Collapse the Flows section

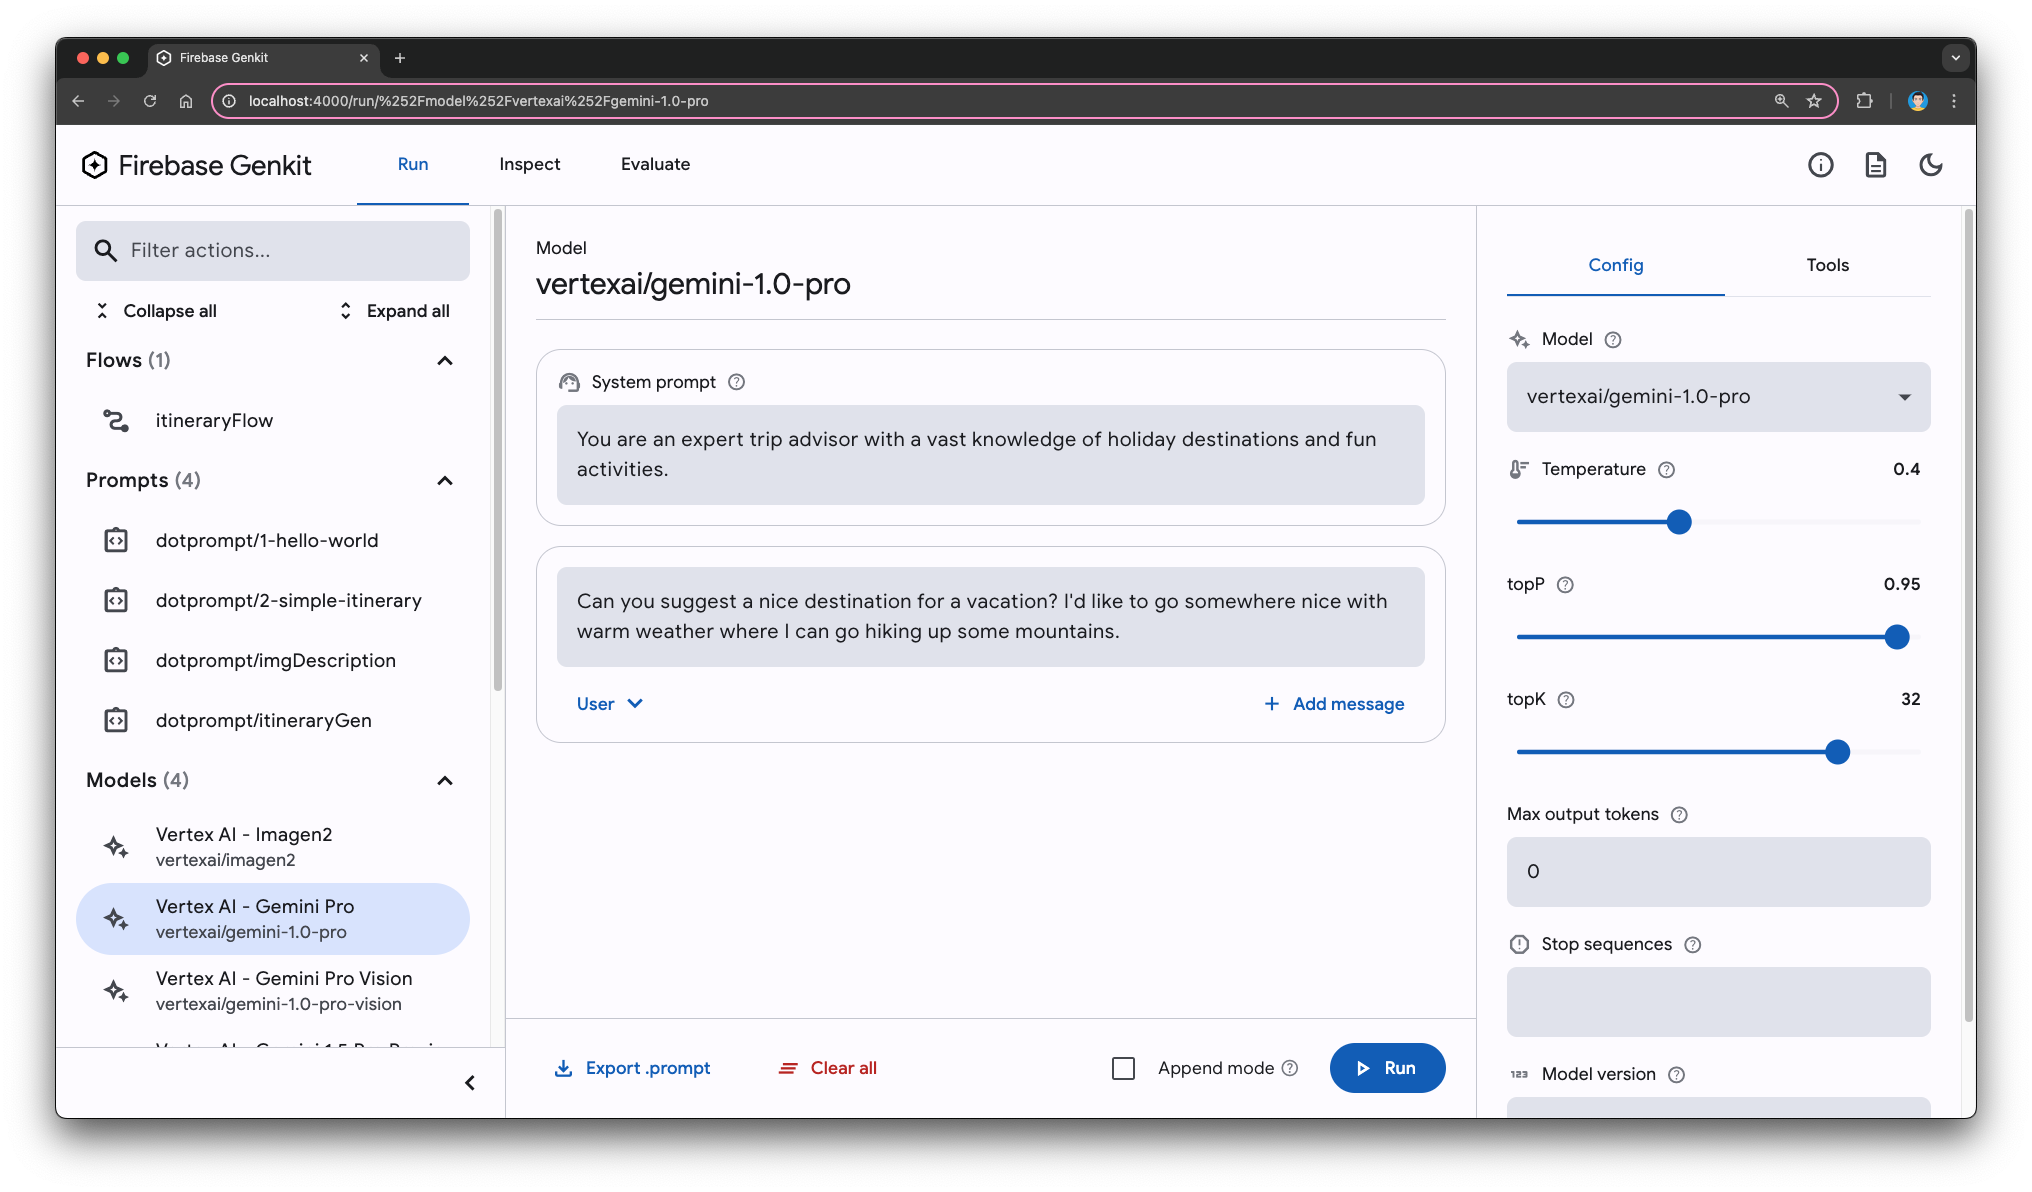pos(446,359)
